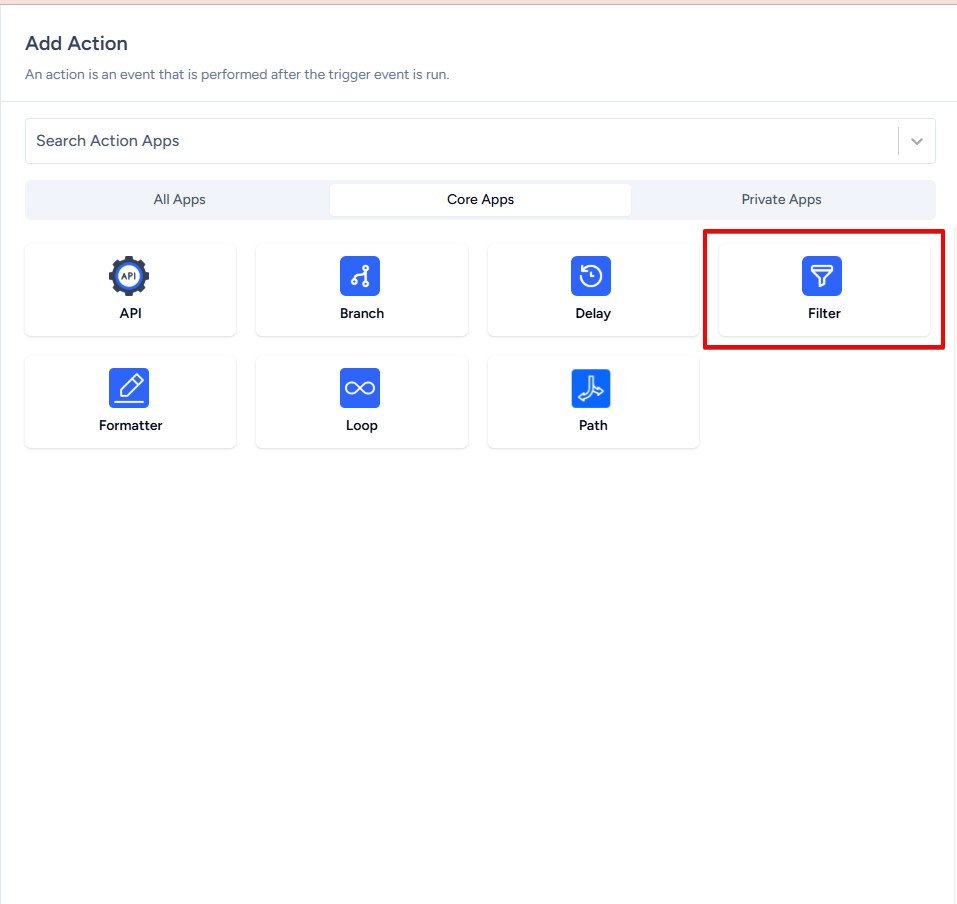This screenshot has width=957, height=904.
Task: Click the "Formatter" card label
Action: (x=130, y=425)
